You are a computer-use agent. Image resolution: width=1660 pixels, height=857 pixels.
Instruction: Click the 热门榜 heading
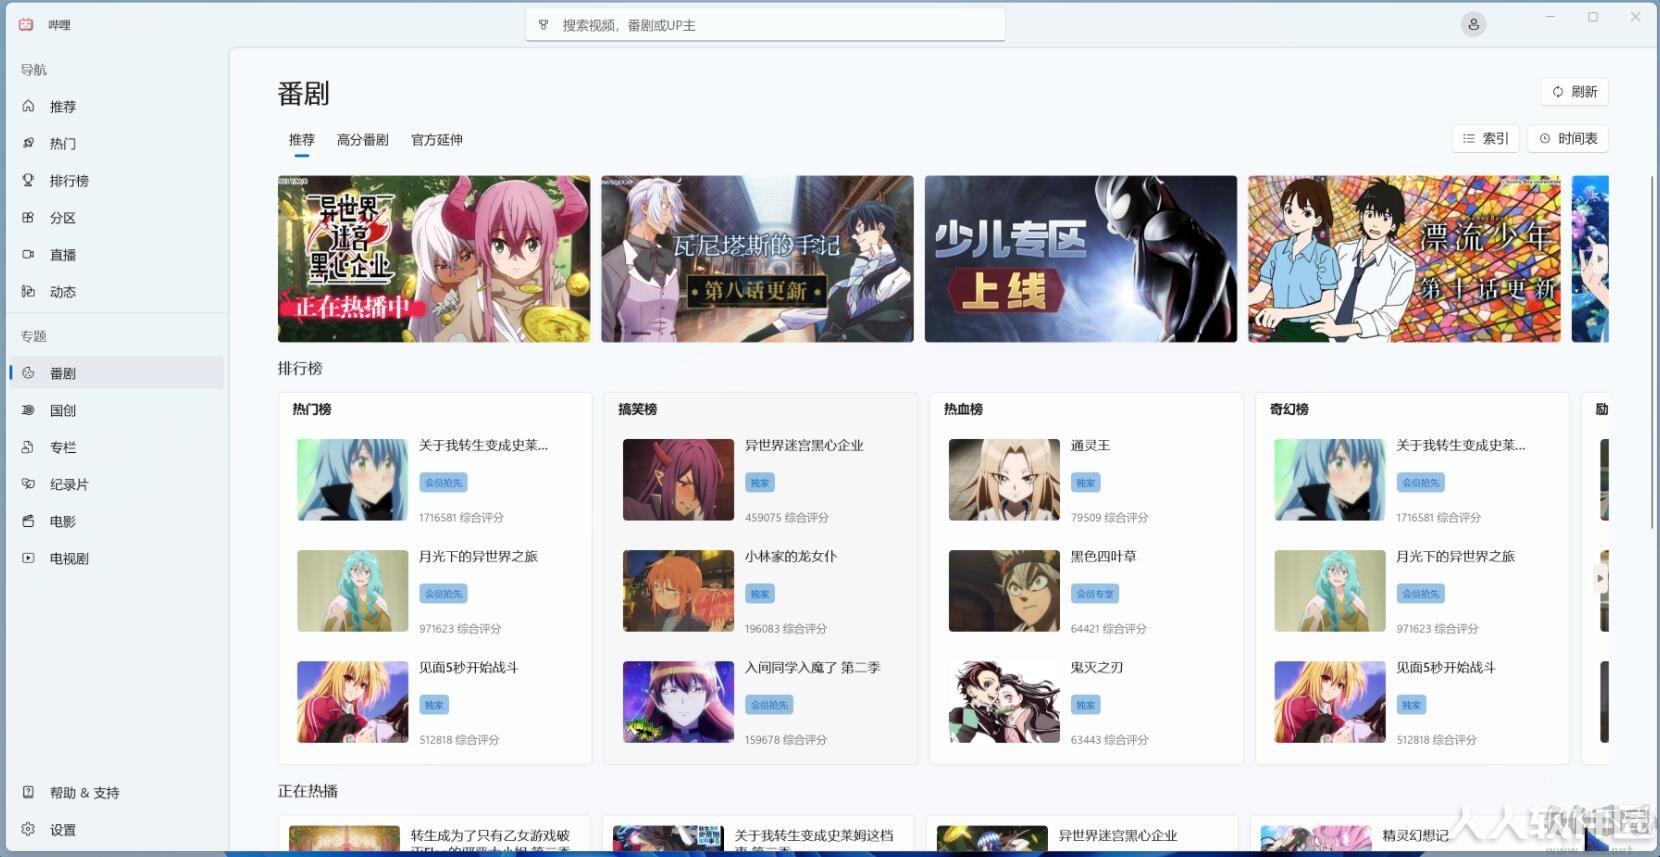pos(312,409)
